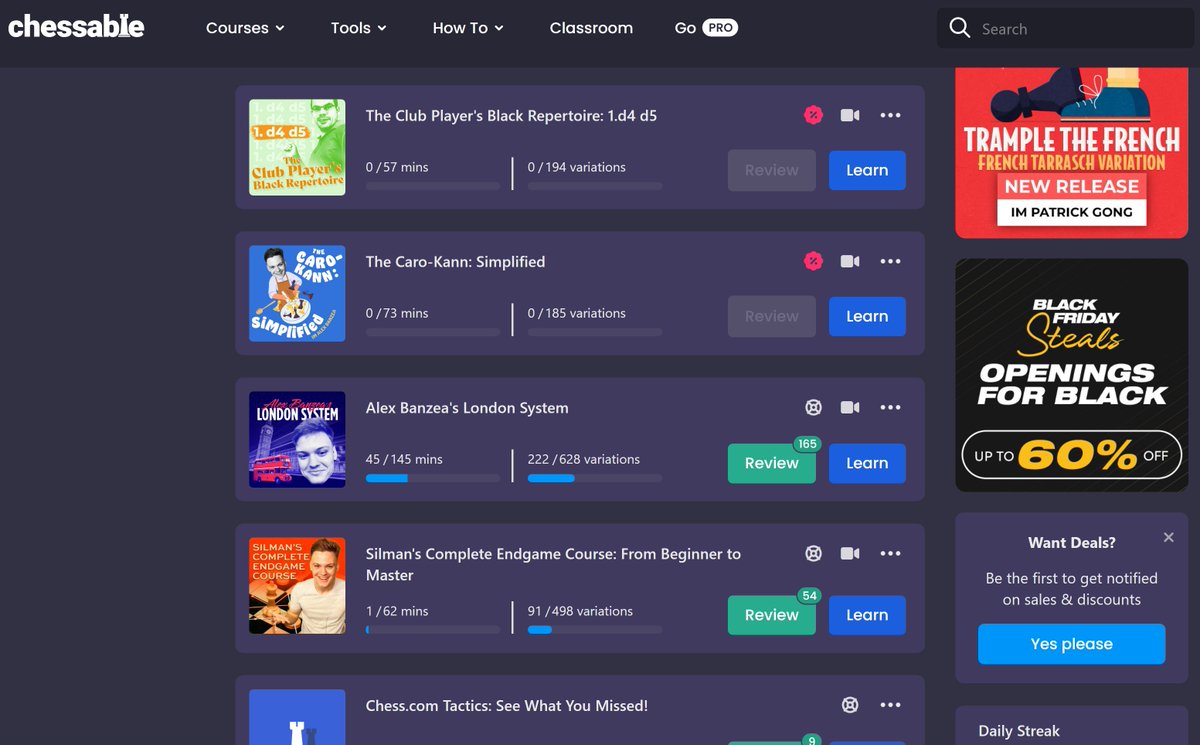Viewport: 1200px width, 745px height.
Task: Open title The Caro-Kann: Simplified
Action: 455,262
